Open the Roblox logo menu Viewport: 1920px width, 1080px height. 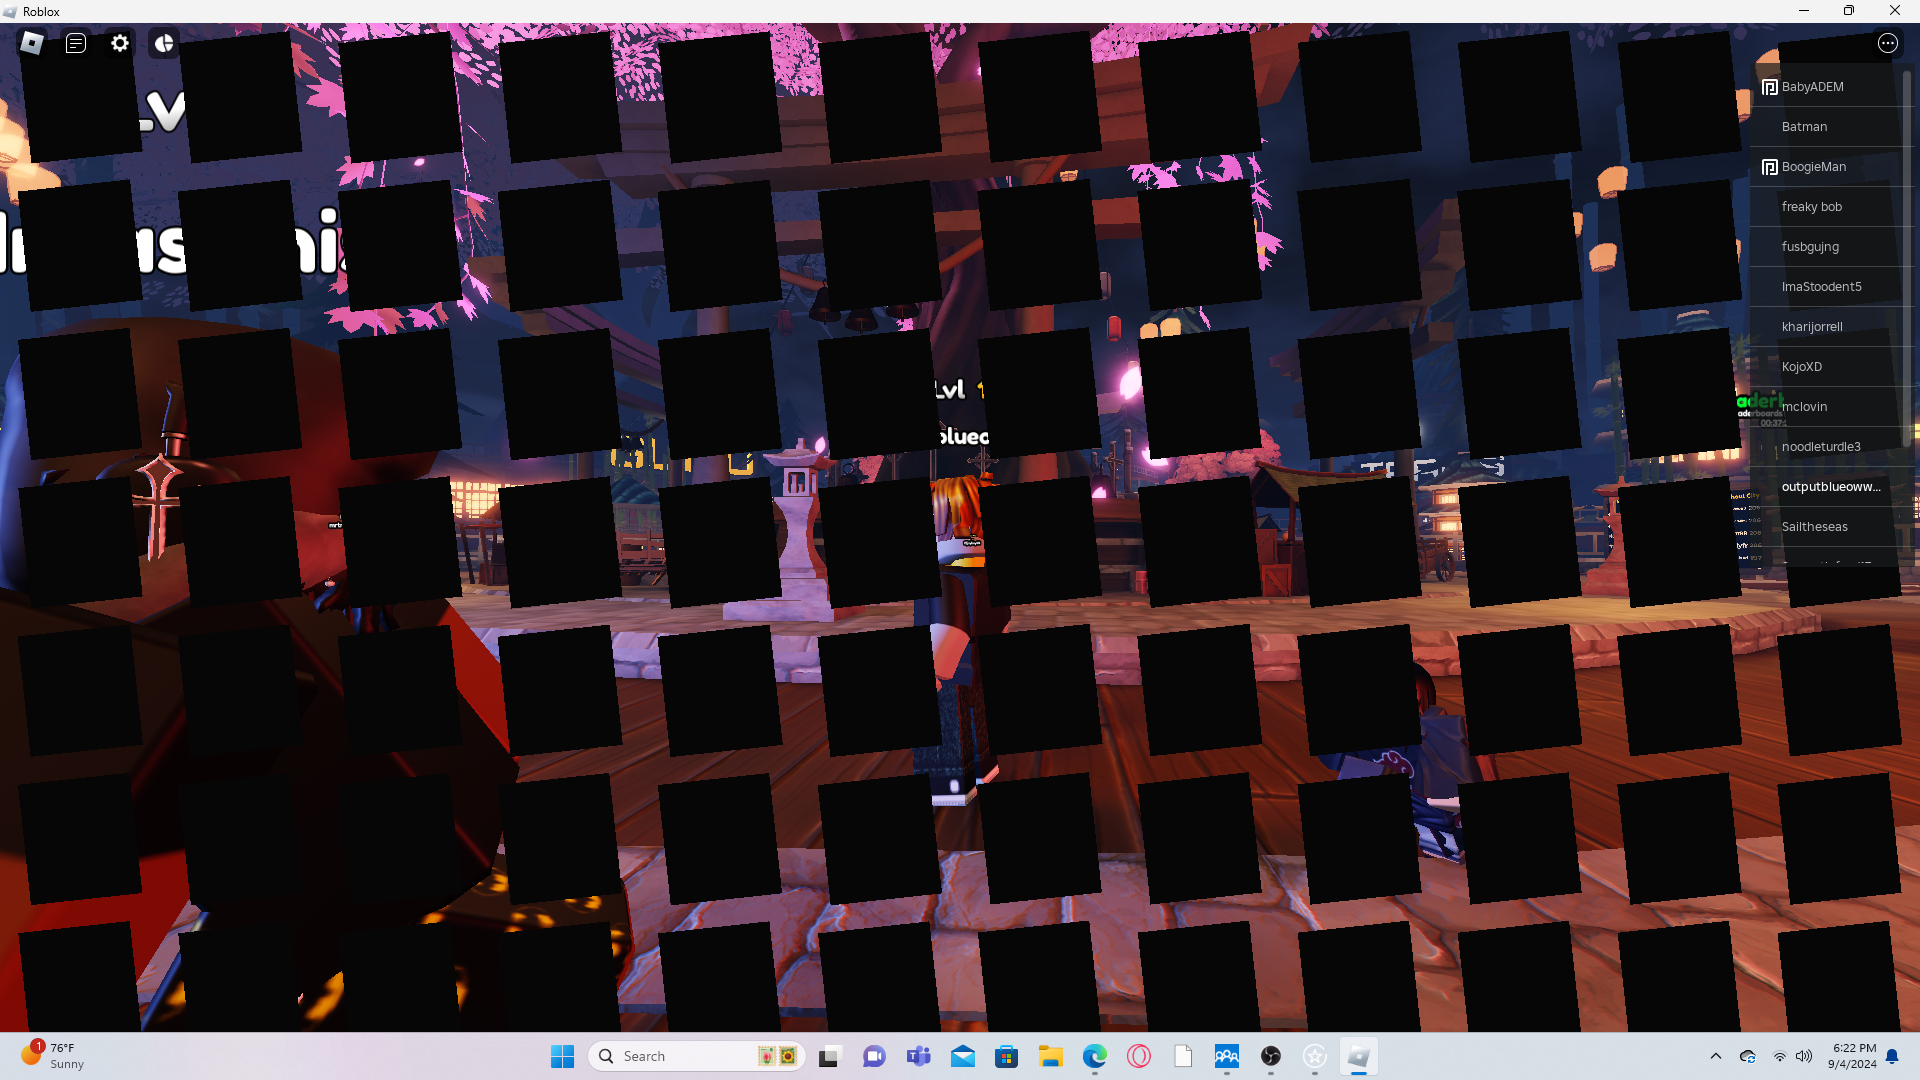tap(32, 43)
